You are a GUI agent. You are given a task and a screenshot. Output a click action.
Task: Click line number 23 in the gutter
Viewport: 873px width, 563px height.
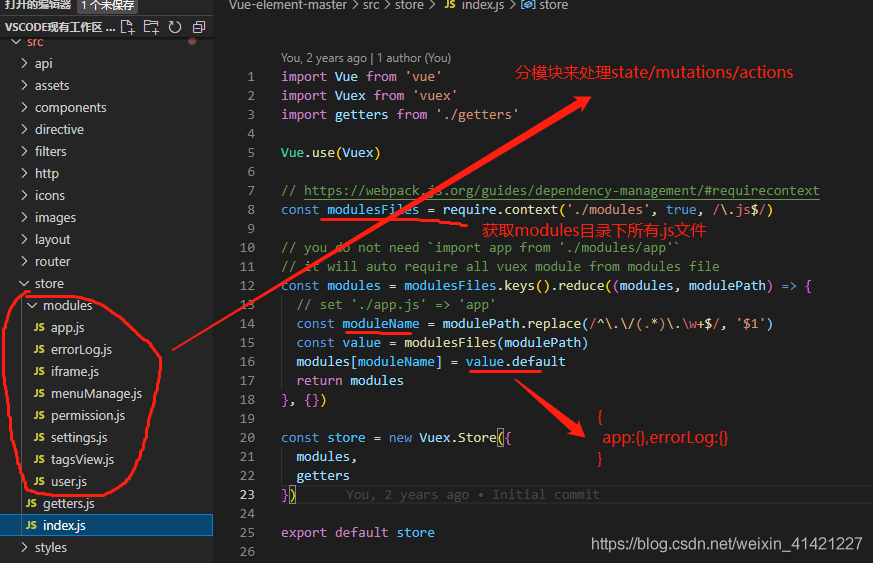coord(247,495)
